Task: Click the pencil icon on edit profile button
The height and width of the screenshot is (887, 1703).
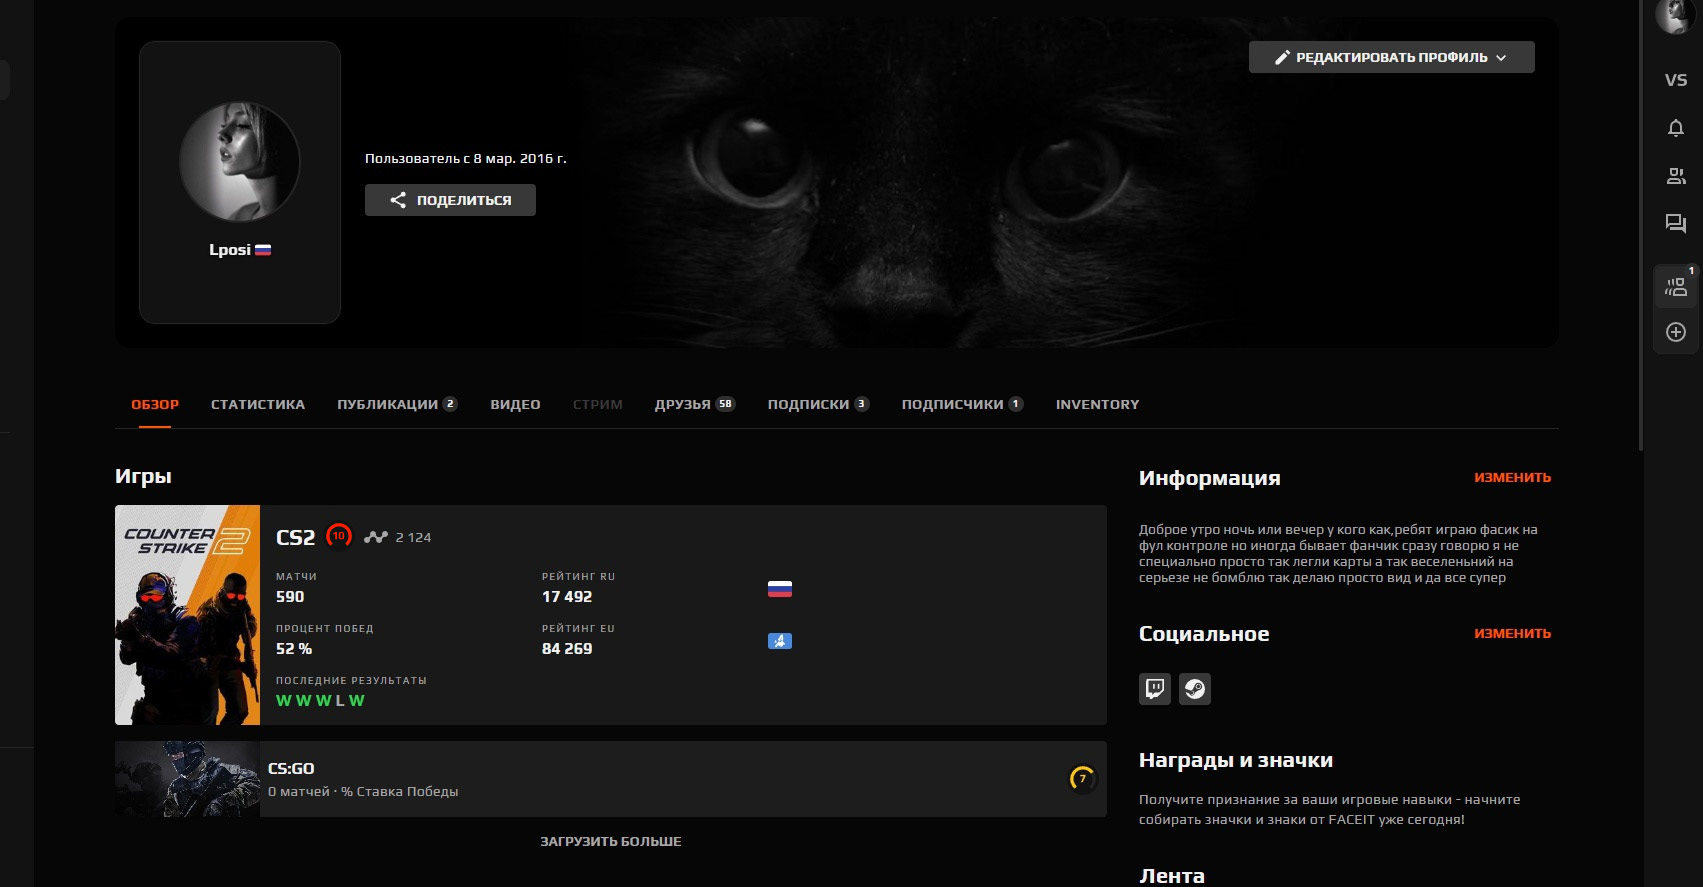Action: 1282,58
